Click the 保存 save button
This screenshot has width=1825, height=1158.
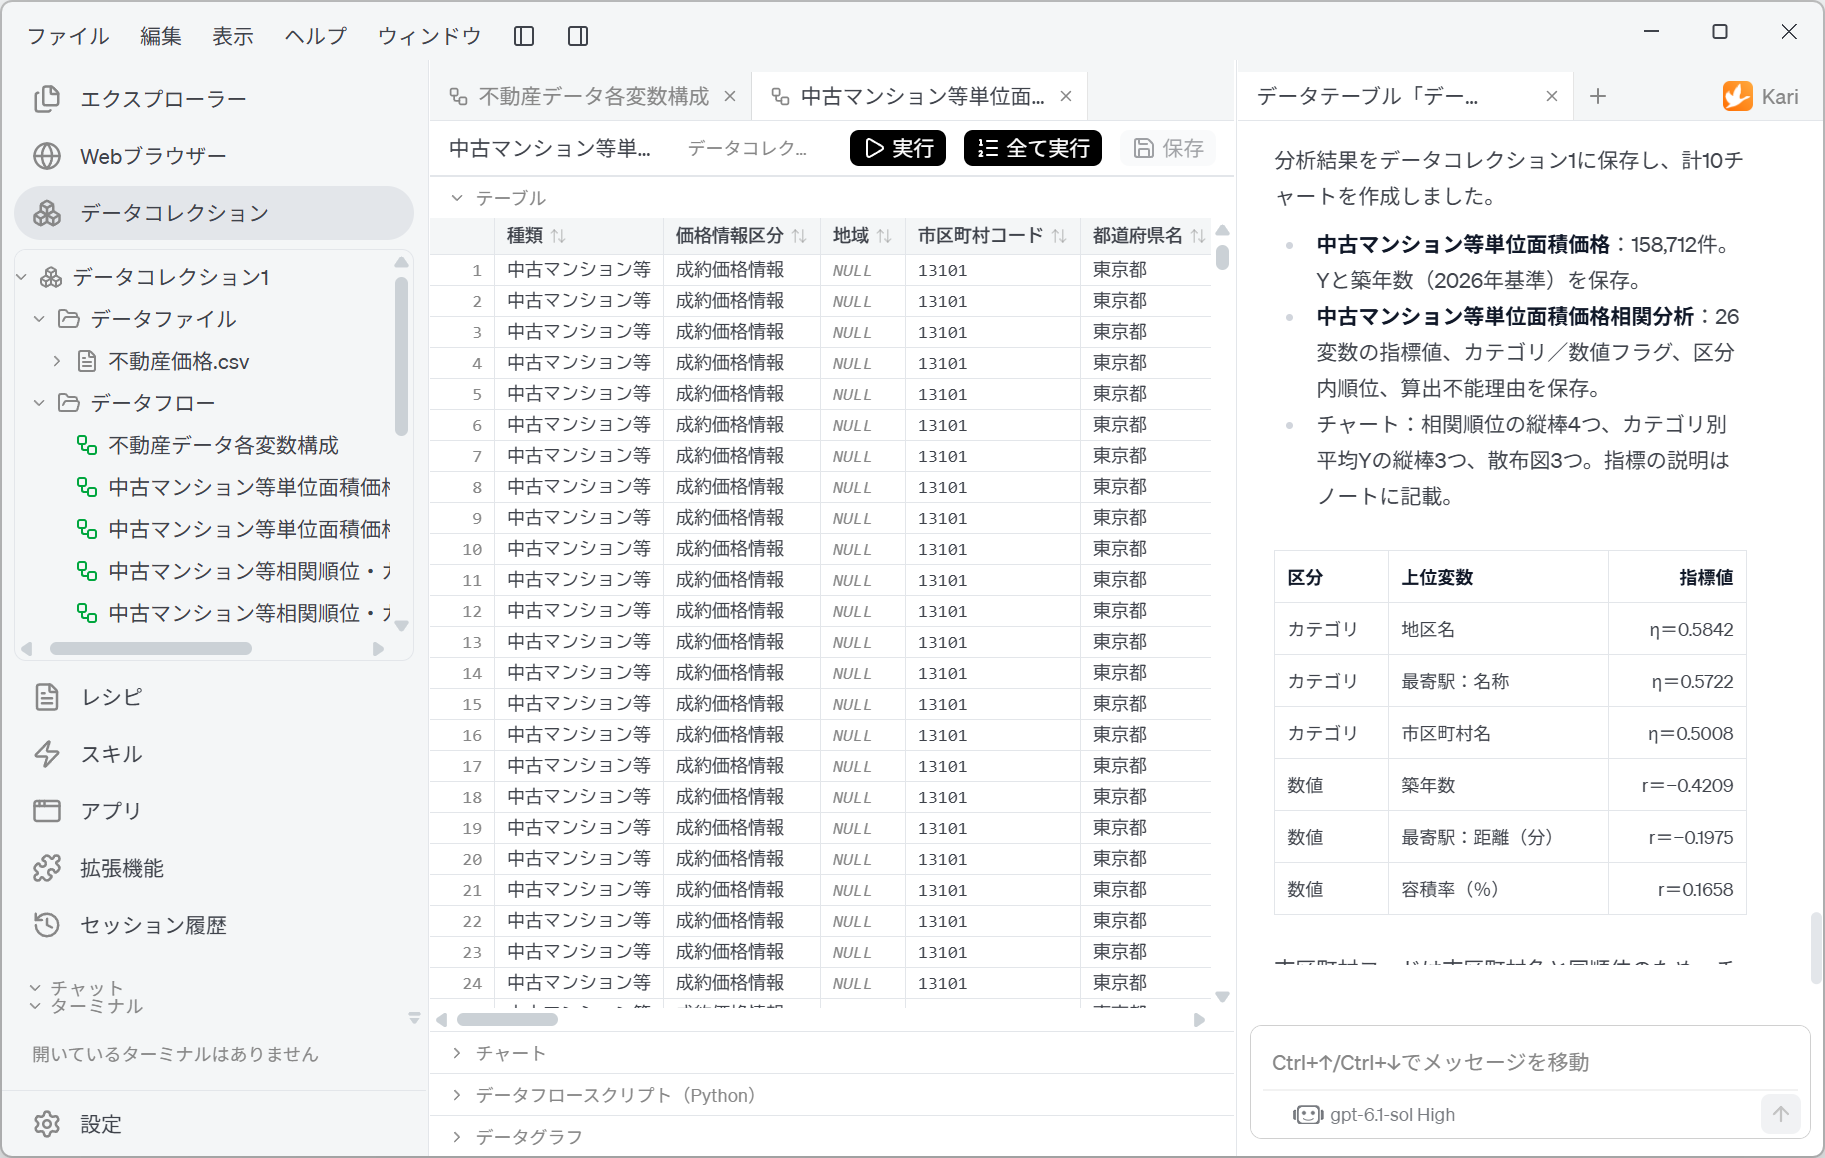pos(1168,148)
